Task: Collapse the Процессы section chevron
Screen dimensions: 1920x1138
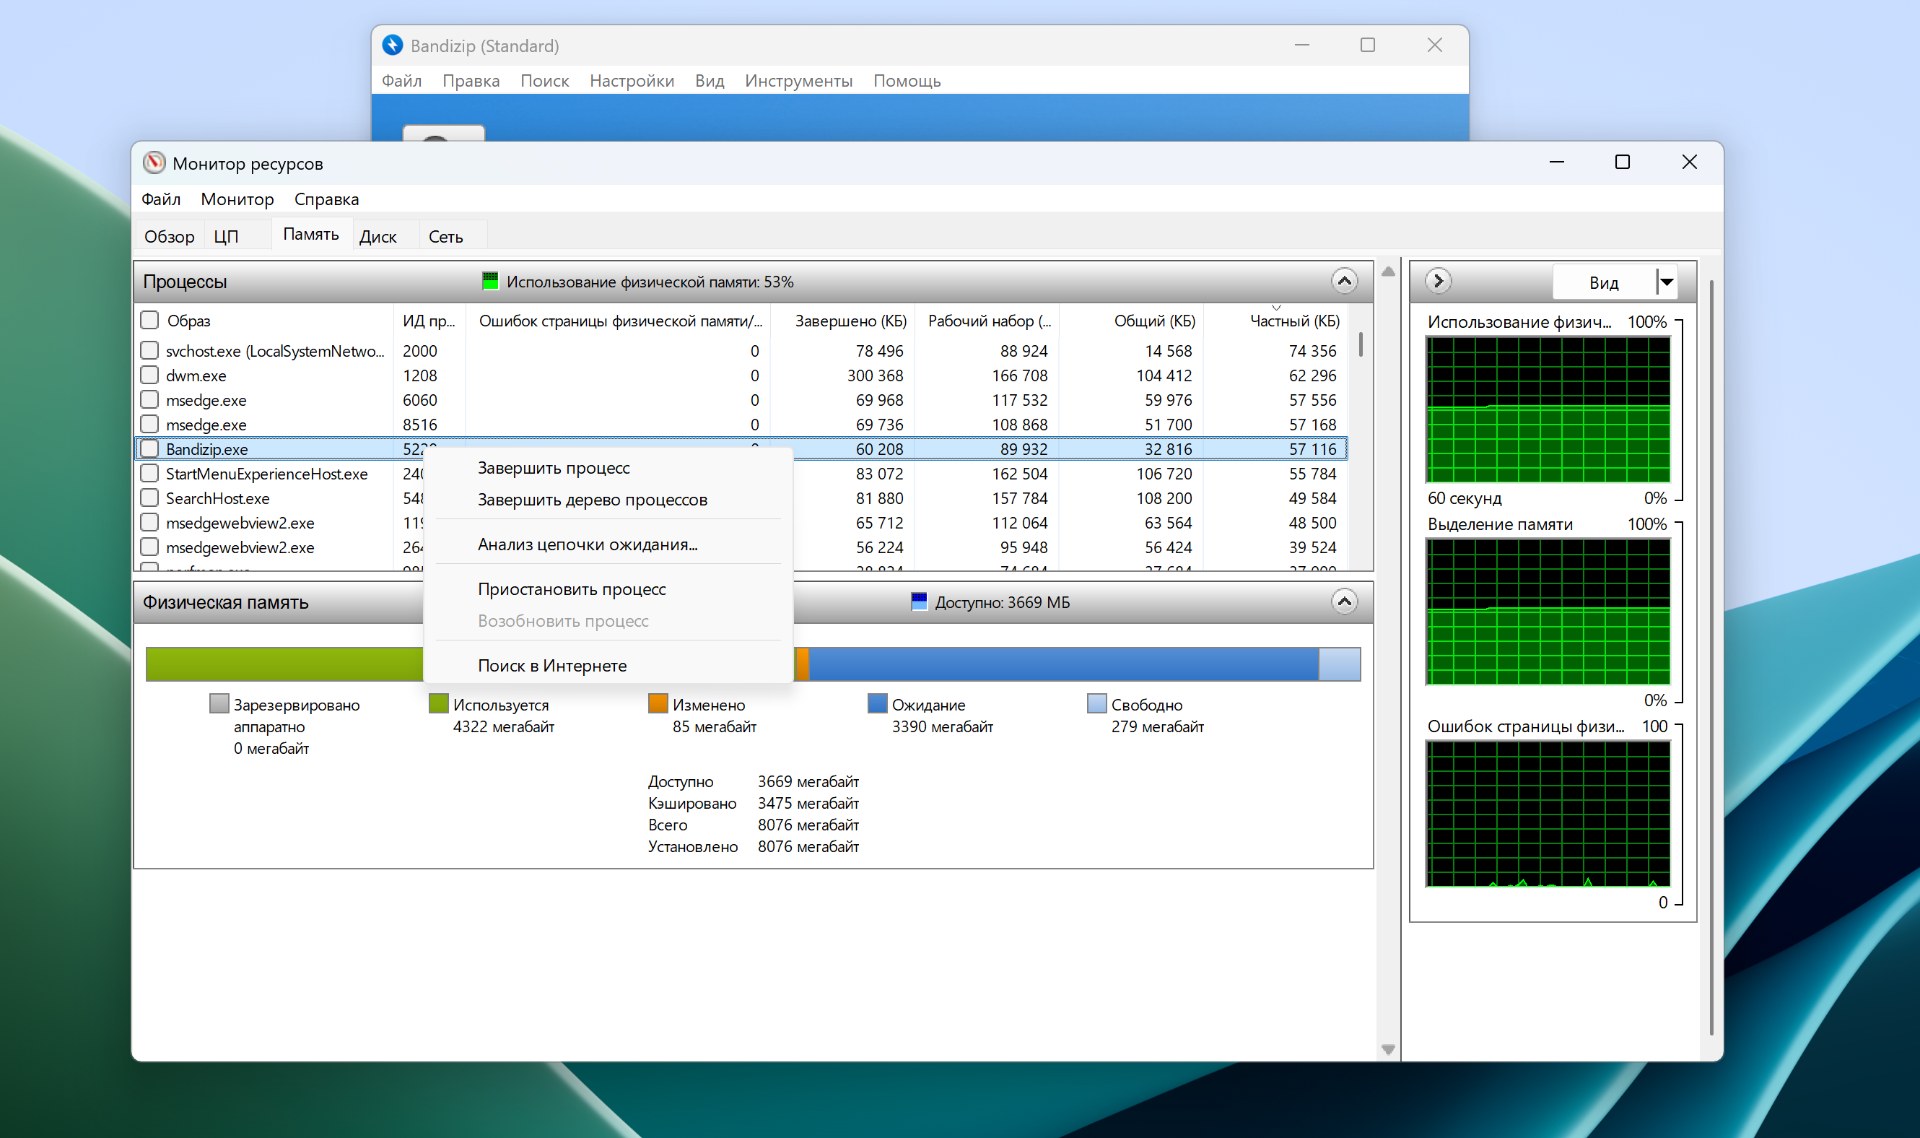Action: 1344,281
